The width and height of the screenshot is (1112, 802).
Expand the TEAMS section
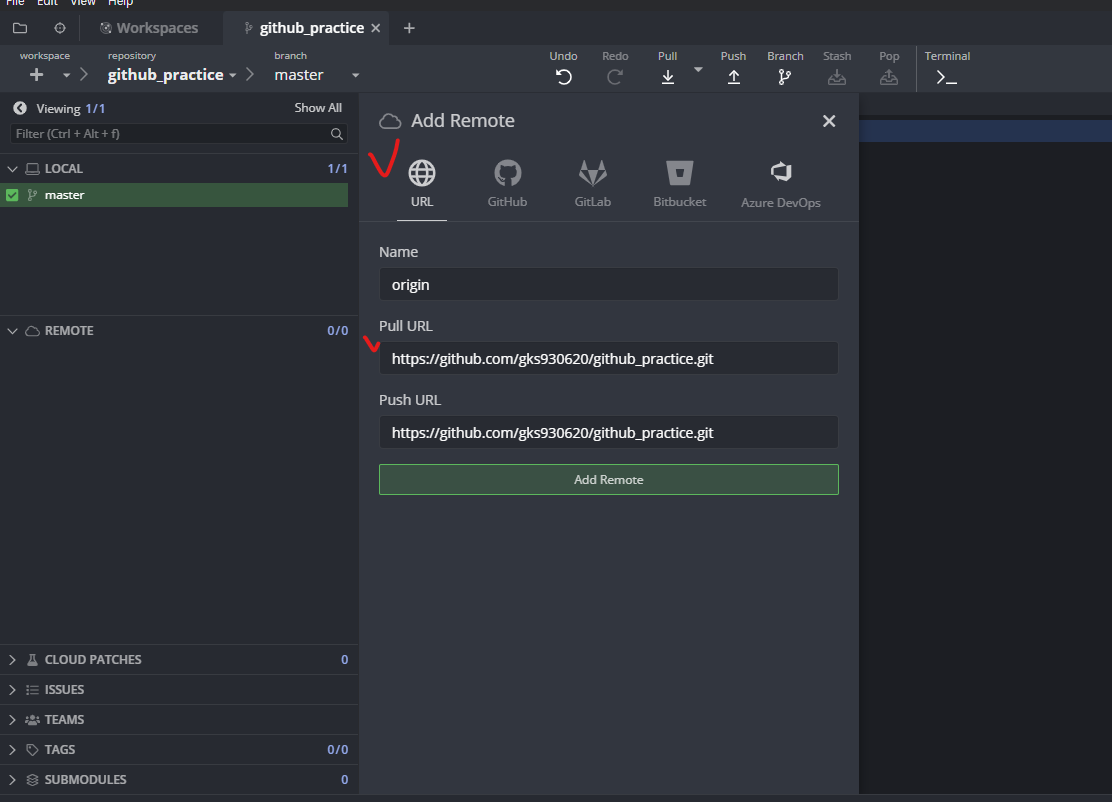[x=12, y=719]
